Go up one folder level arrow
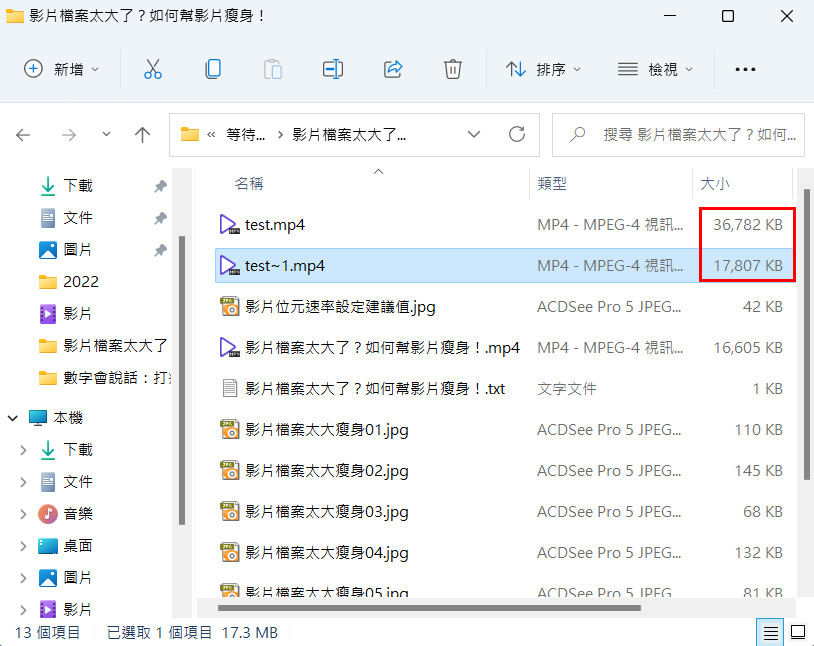 (143, 135)
